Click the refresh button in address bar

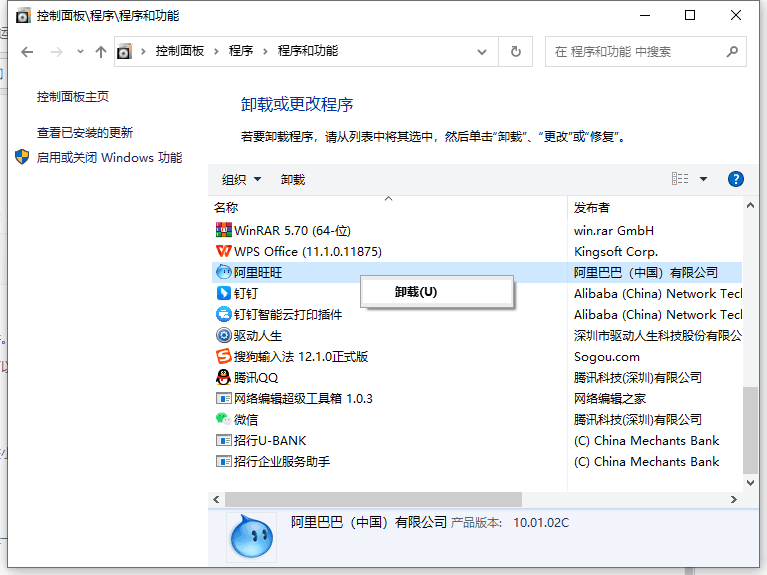[x=516, y=51]
